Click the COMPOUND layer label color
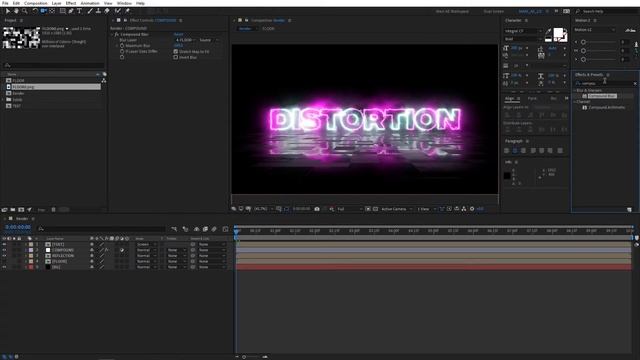The height and width of the screenshot is (360, 640). tap(31, 250)
